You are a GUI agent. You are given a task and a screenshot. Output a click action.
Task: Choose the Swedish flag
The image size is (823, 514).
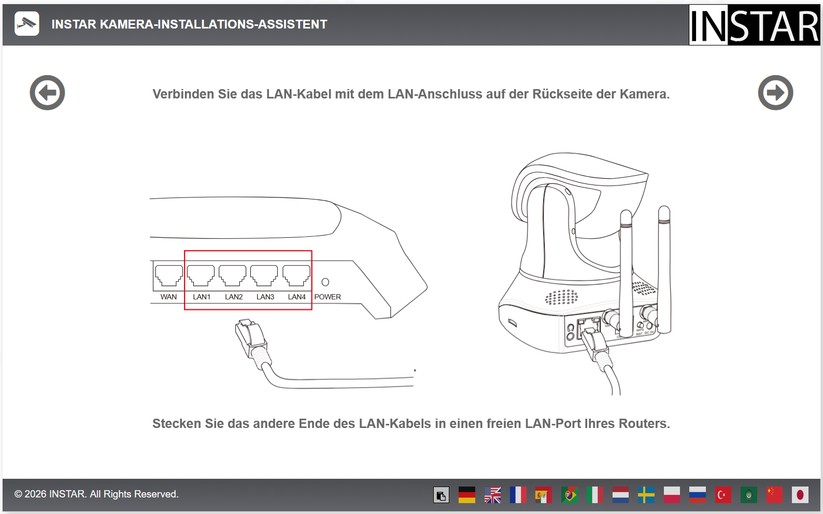point(646,495)
